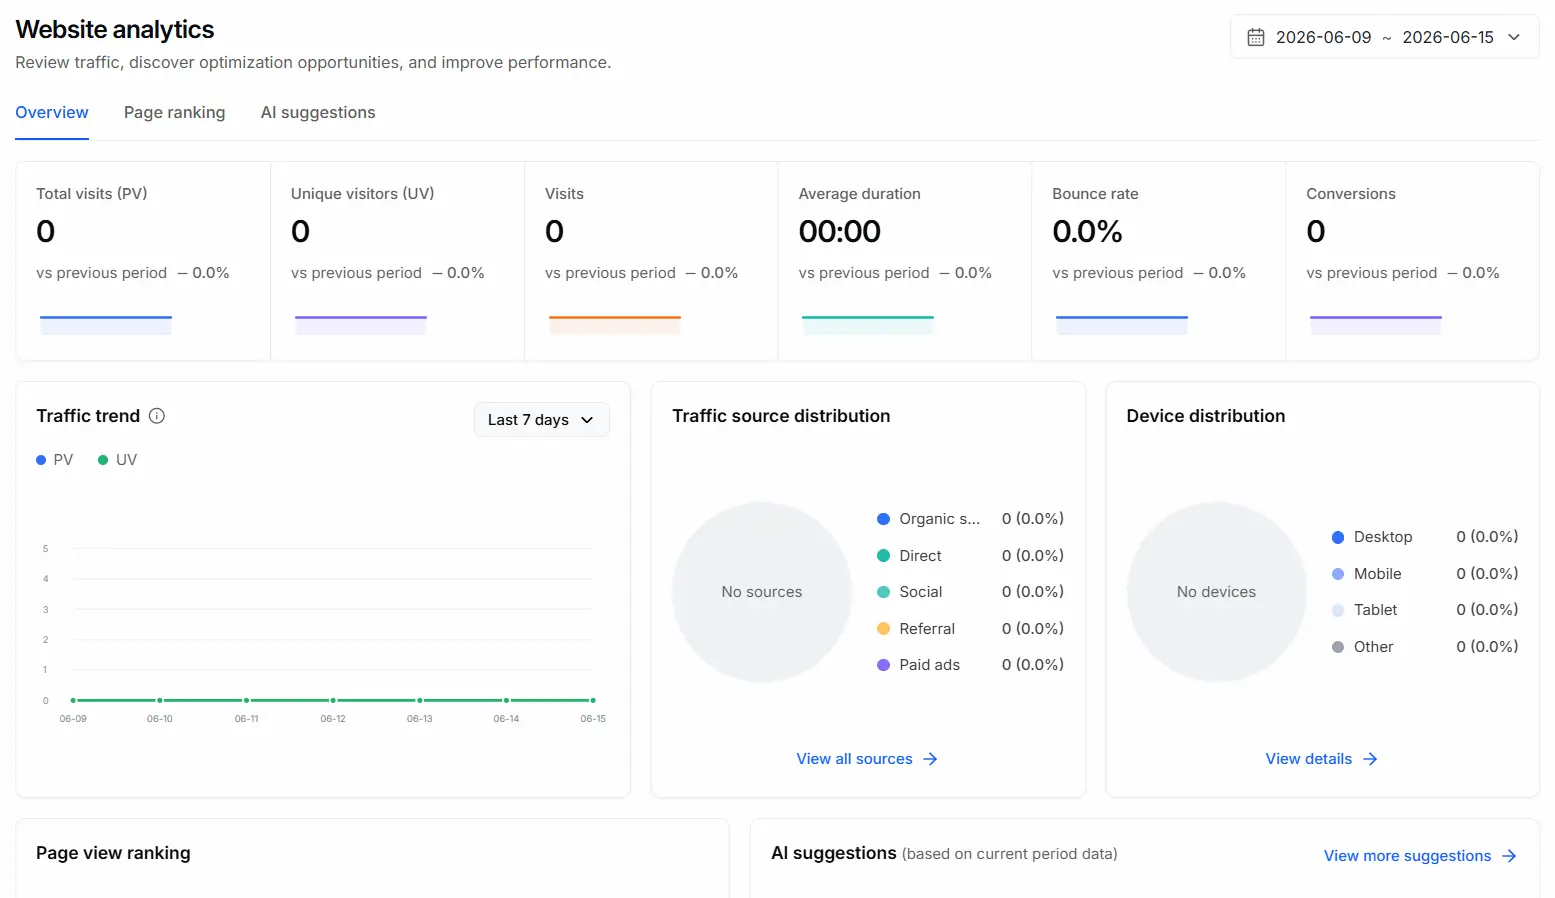The height and width of the screenshot is (898, 1555).
Task: Click the Visits card label
Action: 564,194
